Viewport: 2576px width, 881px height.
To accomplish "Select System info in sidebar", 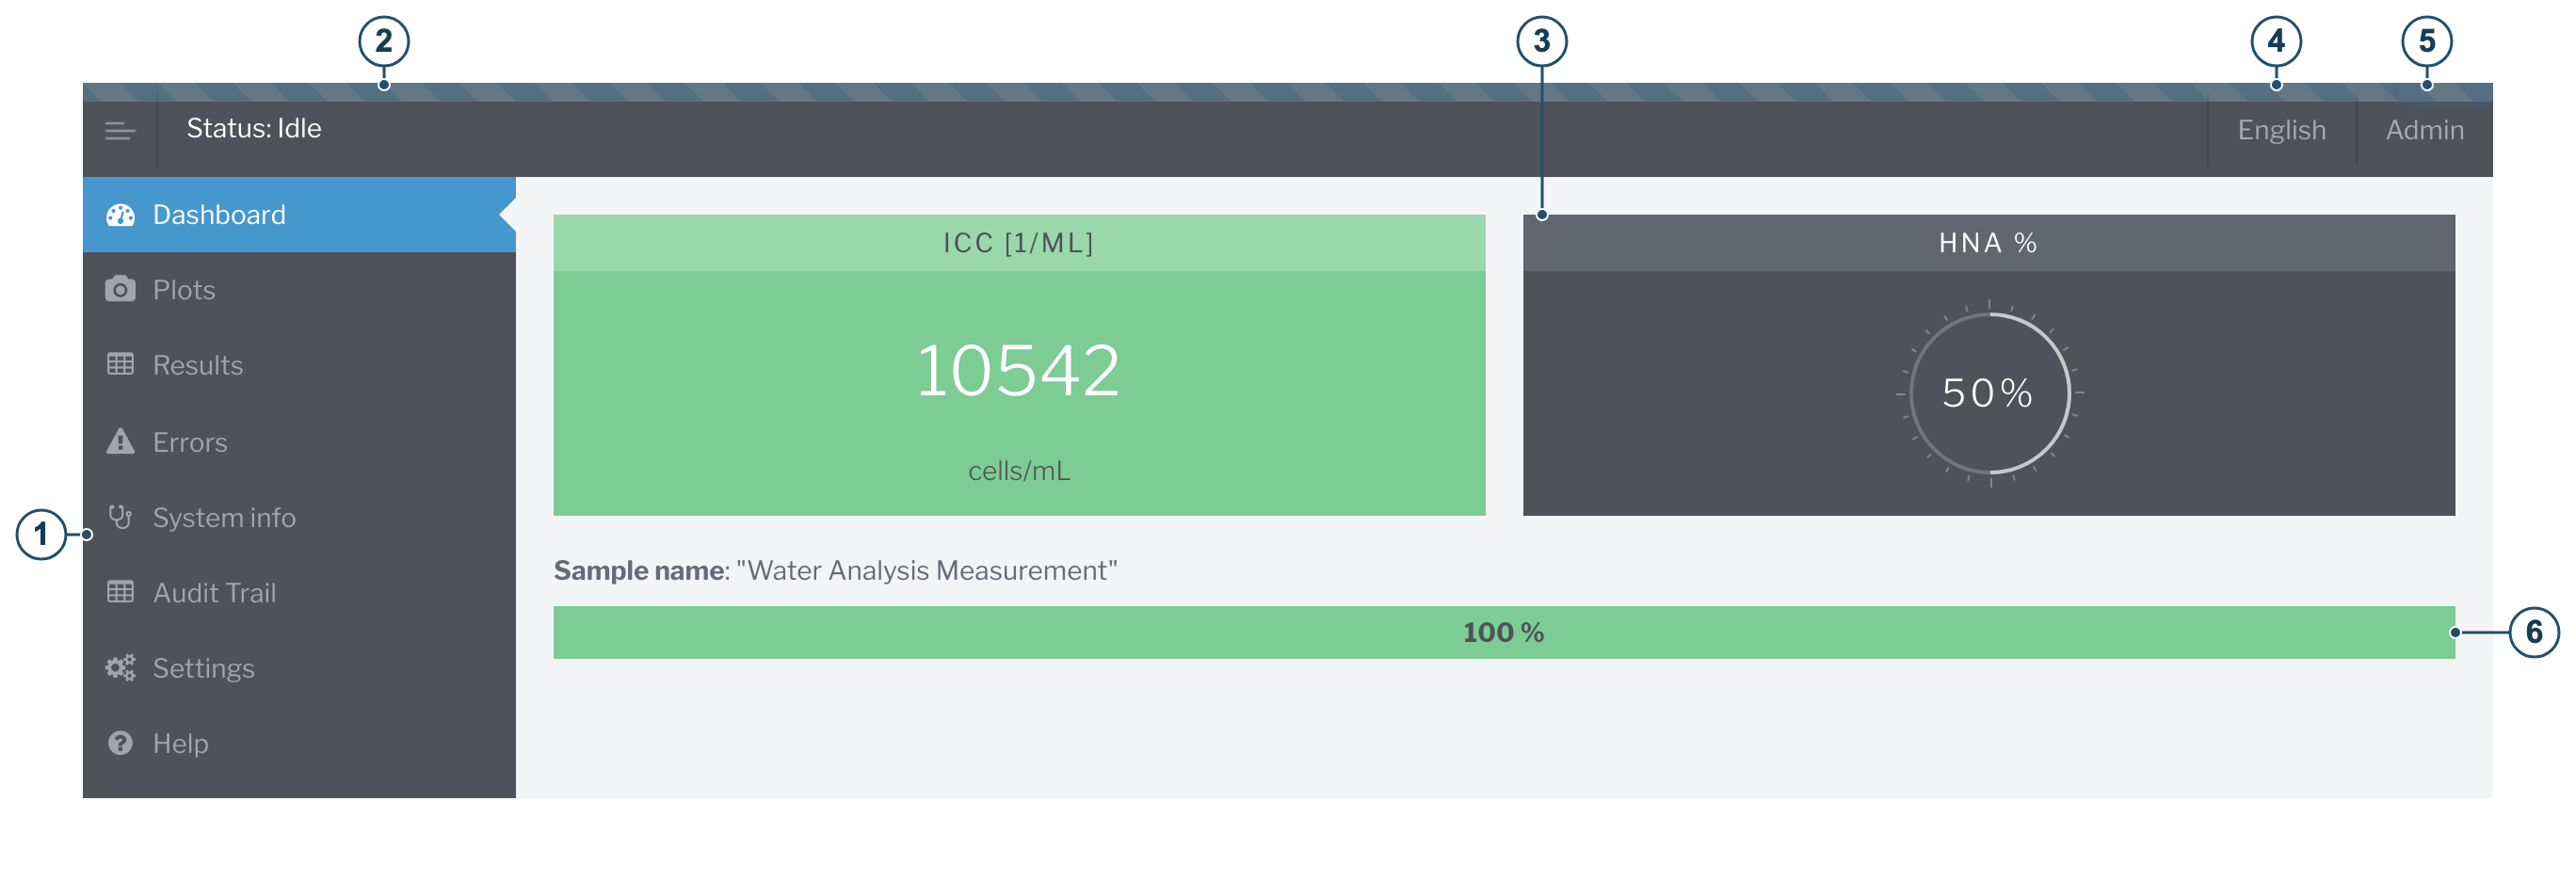I will coord(299,517).
